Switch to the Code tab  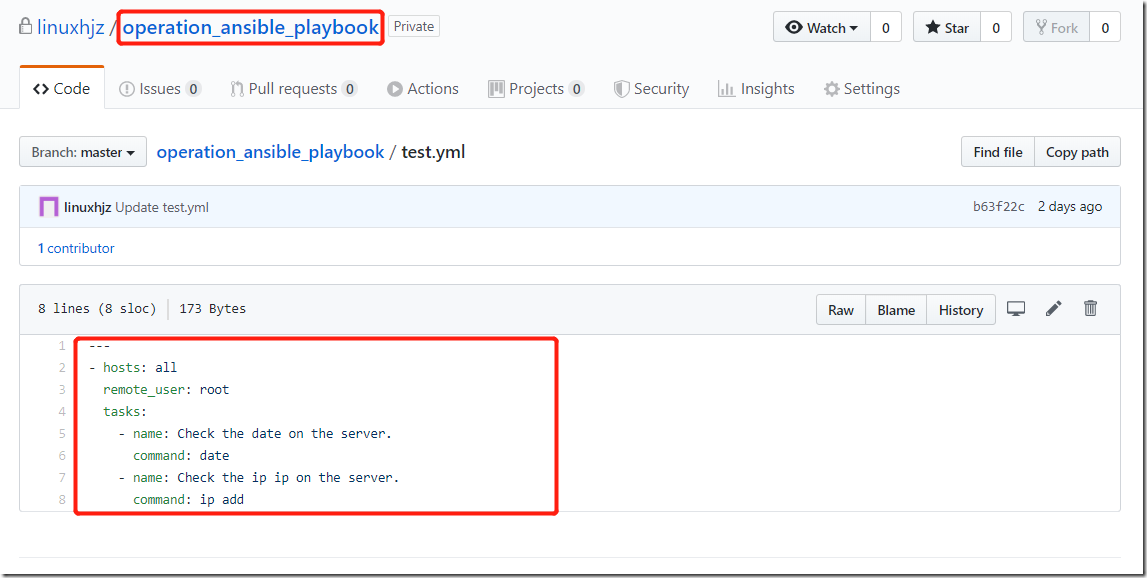[x=62, y=89]
